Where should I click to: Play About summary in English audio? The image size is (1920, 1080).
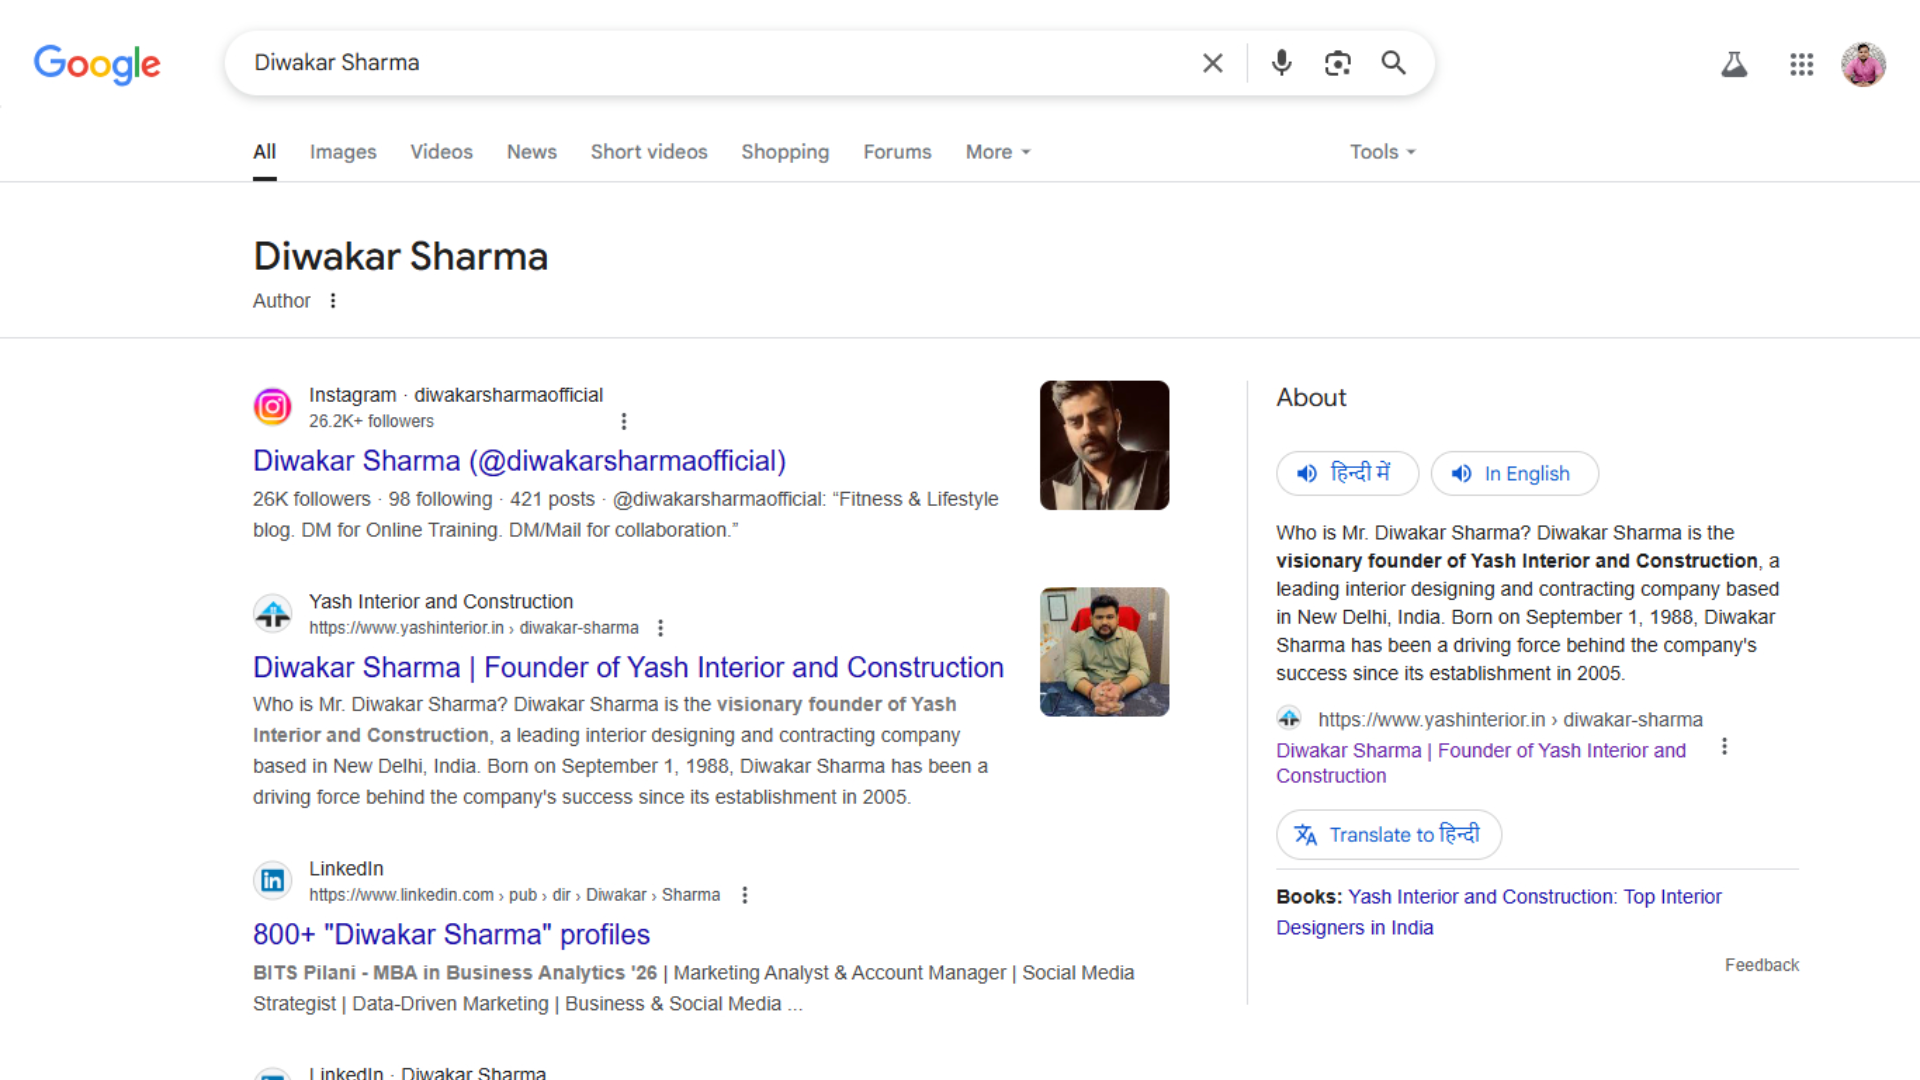tap(1514, 473)
